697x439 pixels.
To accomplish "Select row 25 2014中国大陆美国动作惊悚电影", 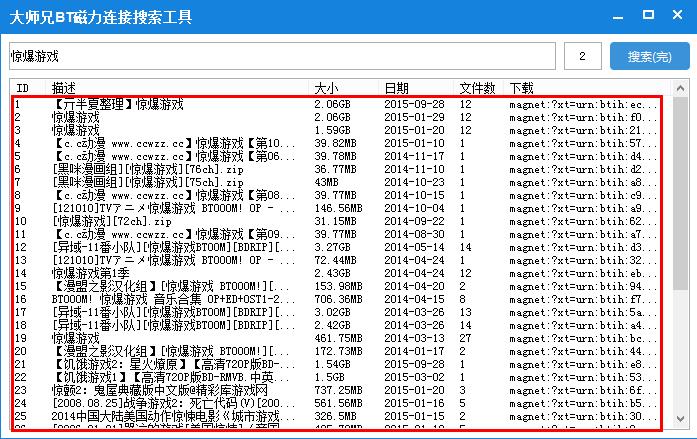I will point(167,416).
